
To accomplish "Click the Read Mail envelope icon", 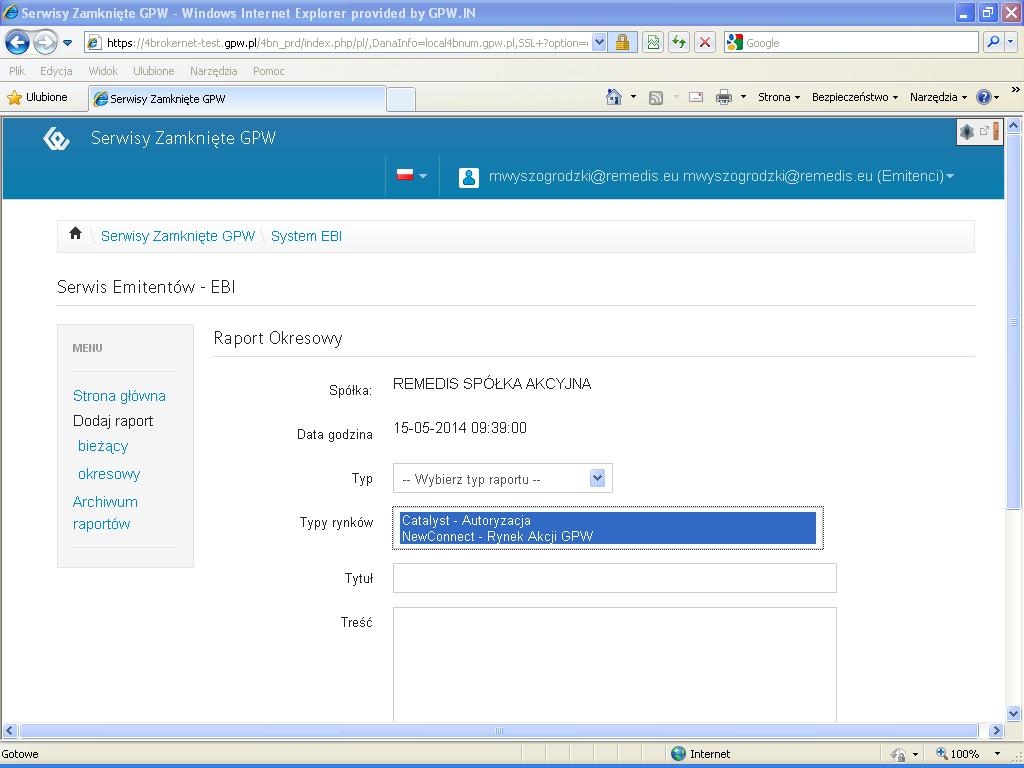I will click(x=696, y=97).
